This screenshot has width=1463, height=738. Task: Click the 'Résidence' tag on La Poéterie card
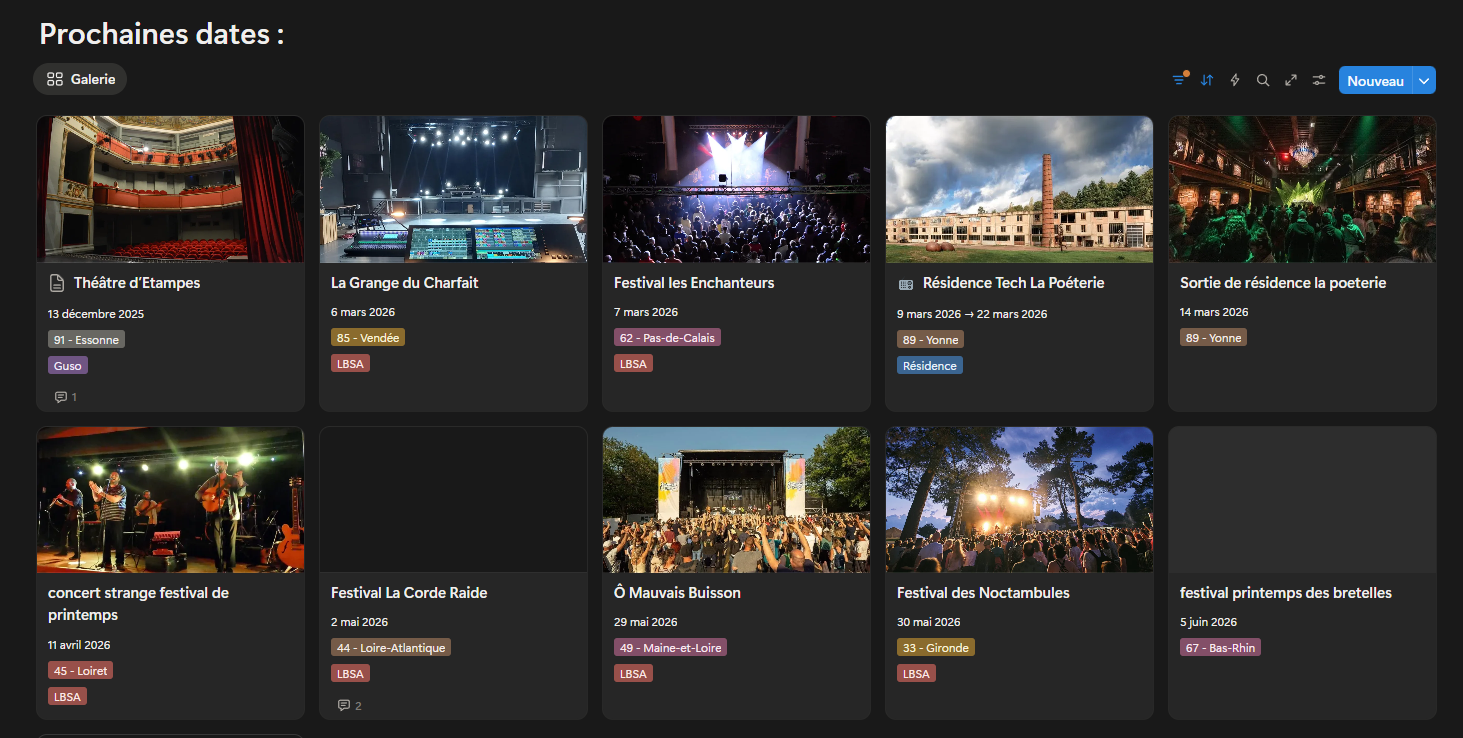point(929,365)
